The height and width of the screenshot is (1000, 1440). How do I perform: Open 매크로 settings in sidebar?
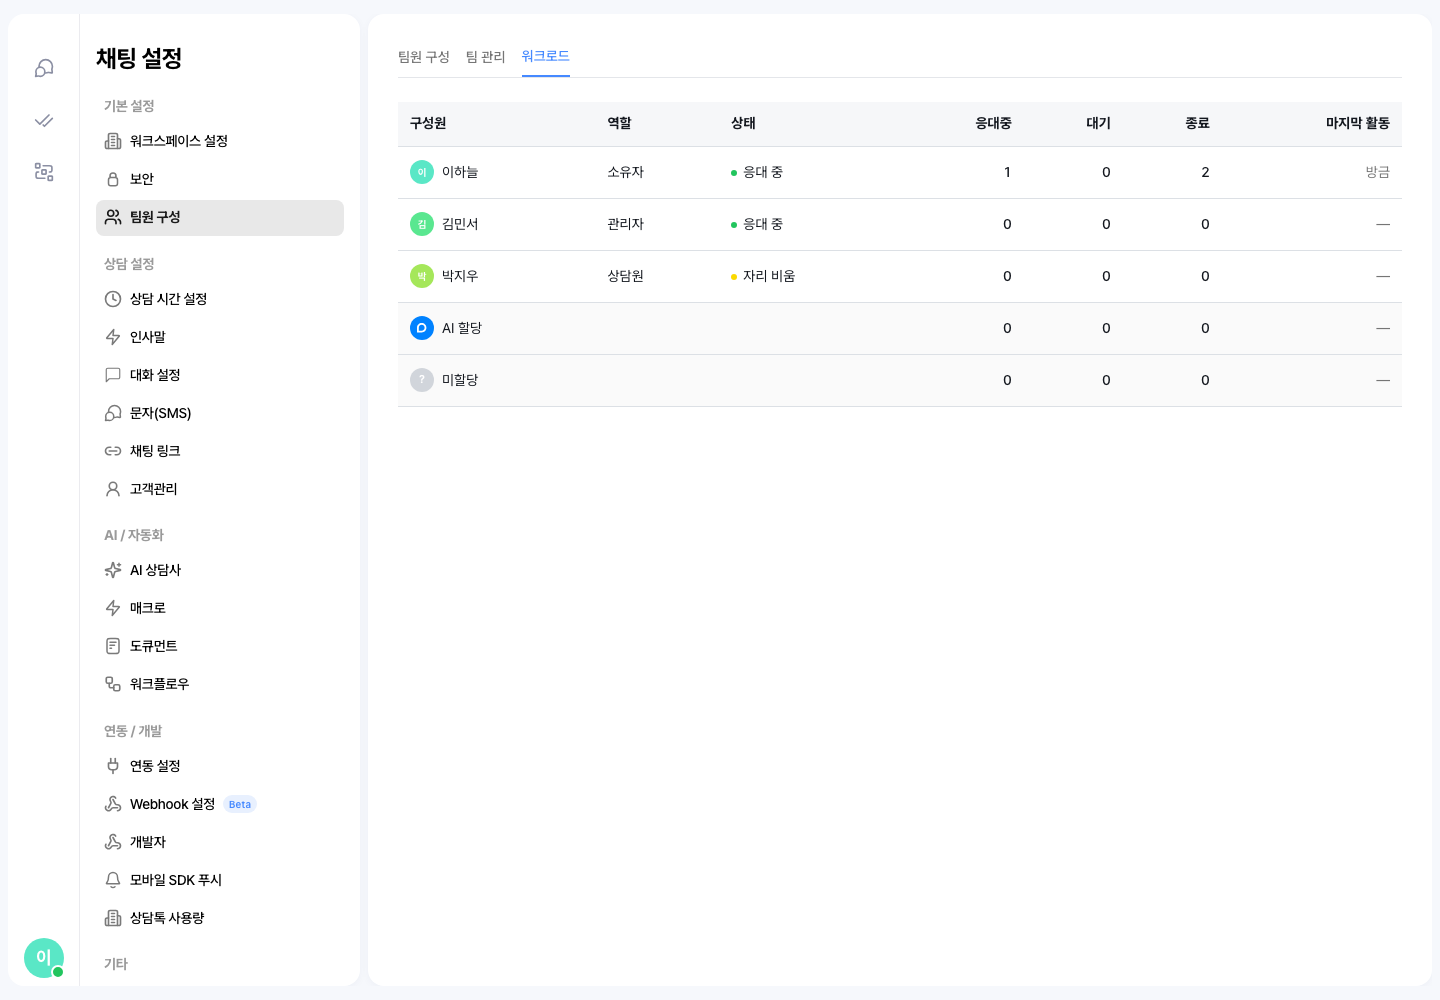pyautogui.click(x=220, y=608)
